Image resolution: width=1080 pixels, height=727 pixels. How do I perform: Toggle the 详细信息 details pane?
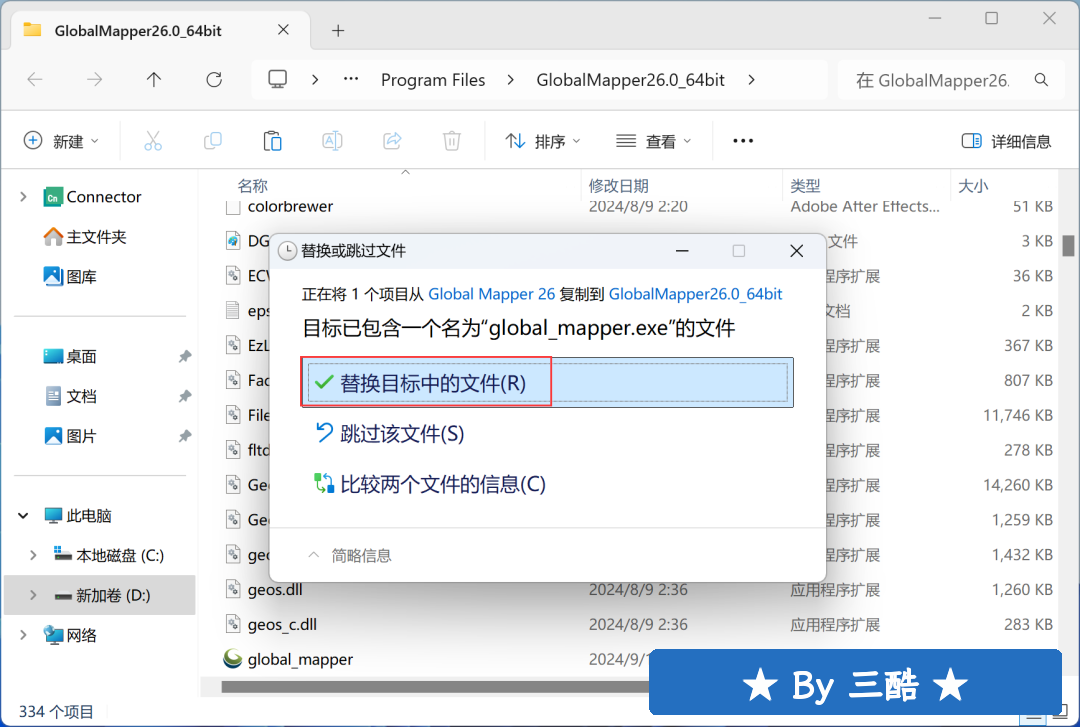click(1006, 141)
